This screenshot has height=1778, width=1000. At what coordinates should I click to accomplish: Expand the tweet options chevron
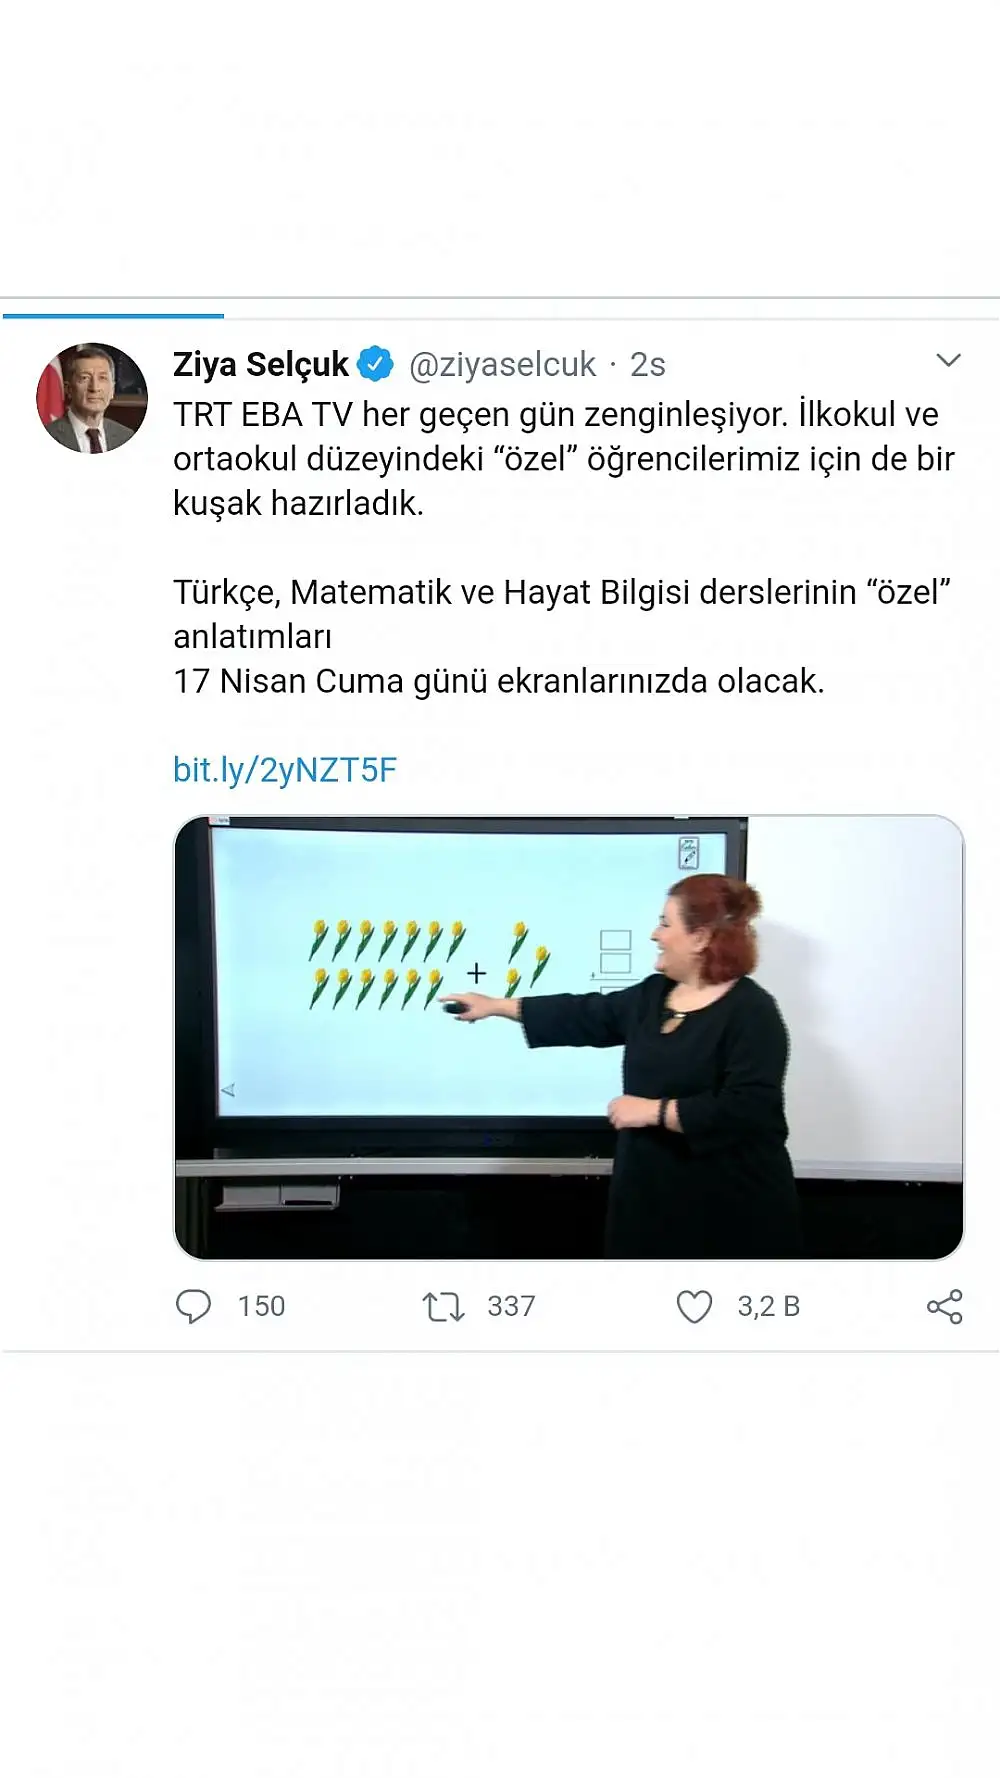click(948, 360)
